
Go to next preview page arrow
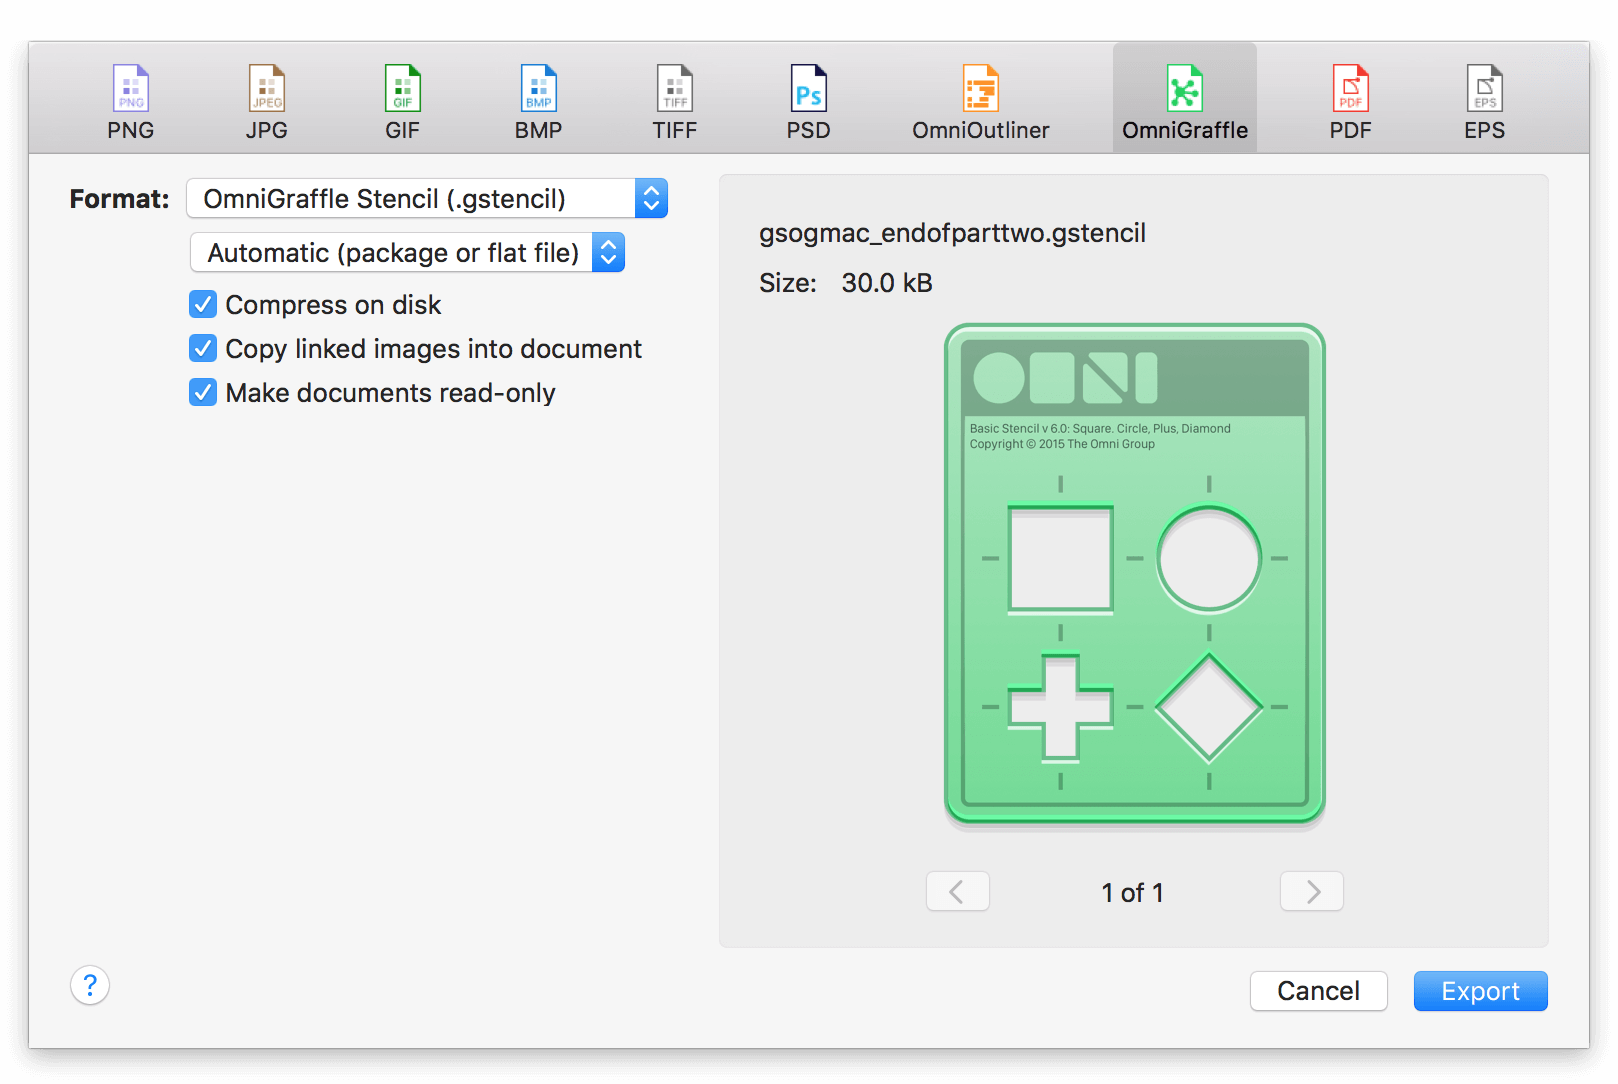[1312, 891]
